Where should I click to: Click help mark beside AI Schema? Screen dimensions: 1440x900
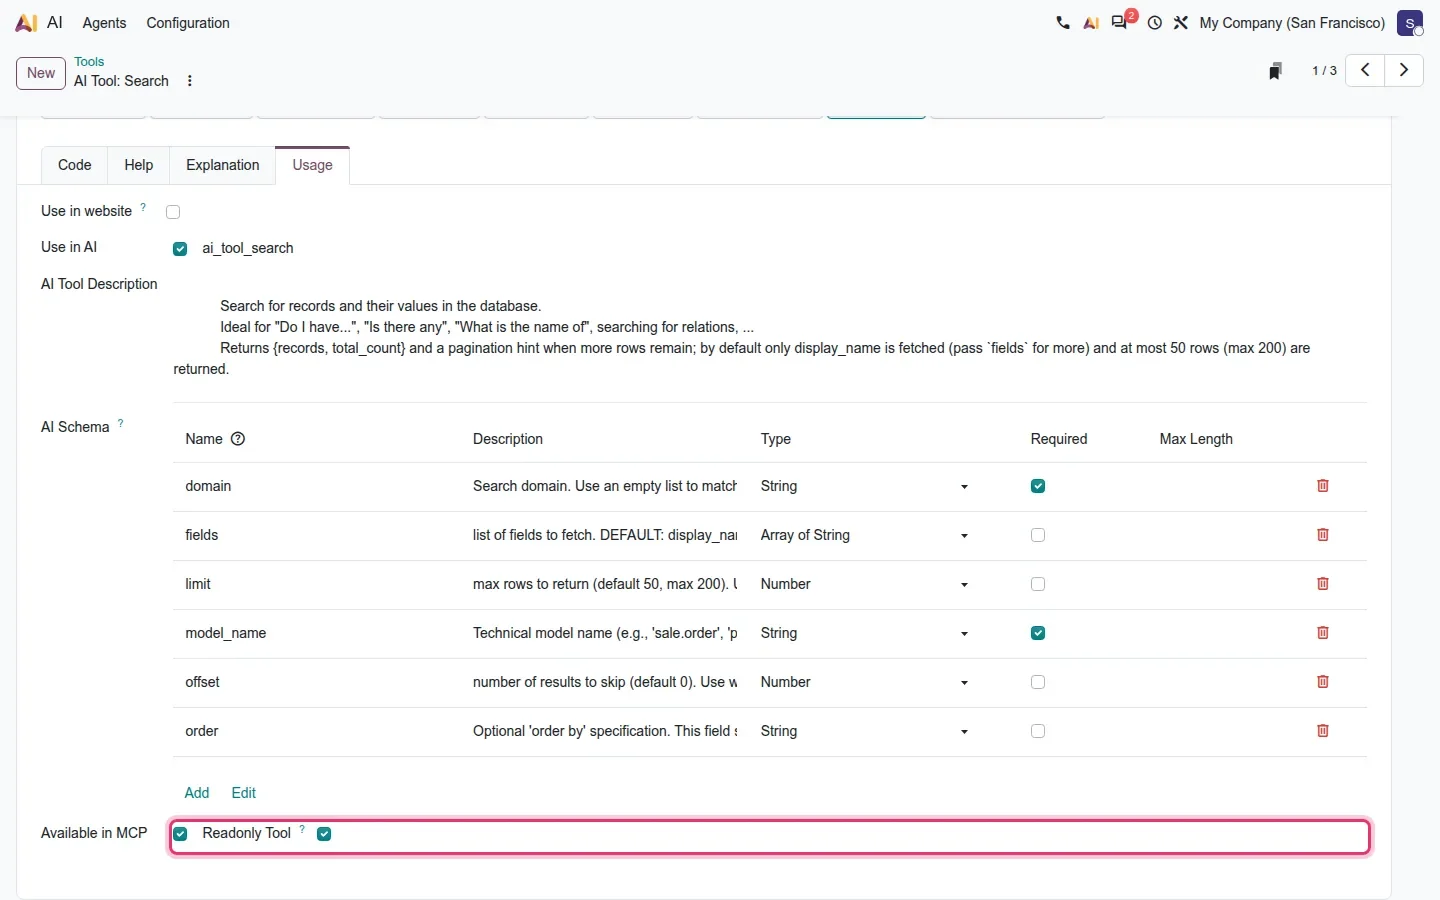click(x=121, y=423)
